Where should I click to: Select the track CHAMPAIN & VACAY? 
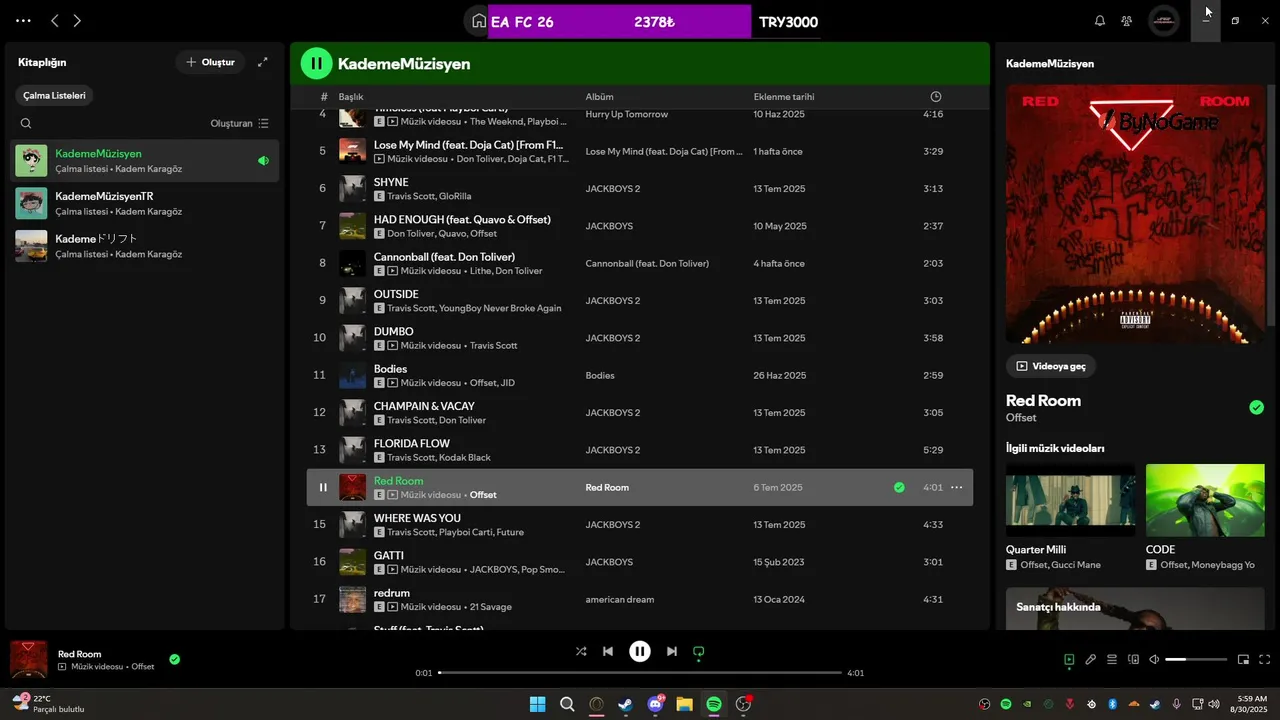coord(640,413)
